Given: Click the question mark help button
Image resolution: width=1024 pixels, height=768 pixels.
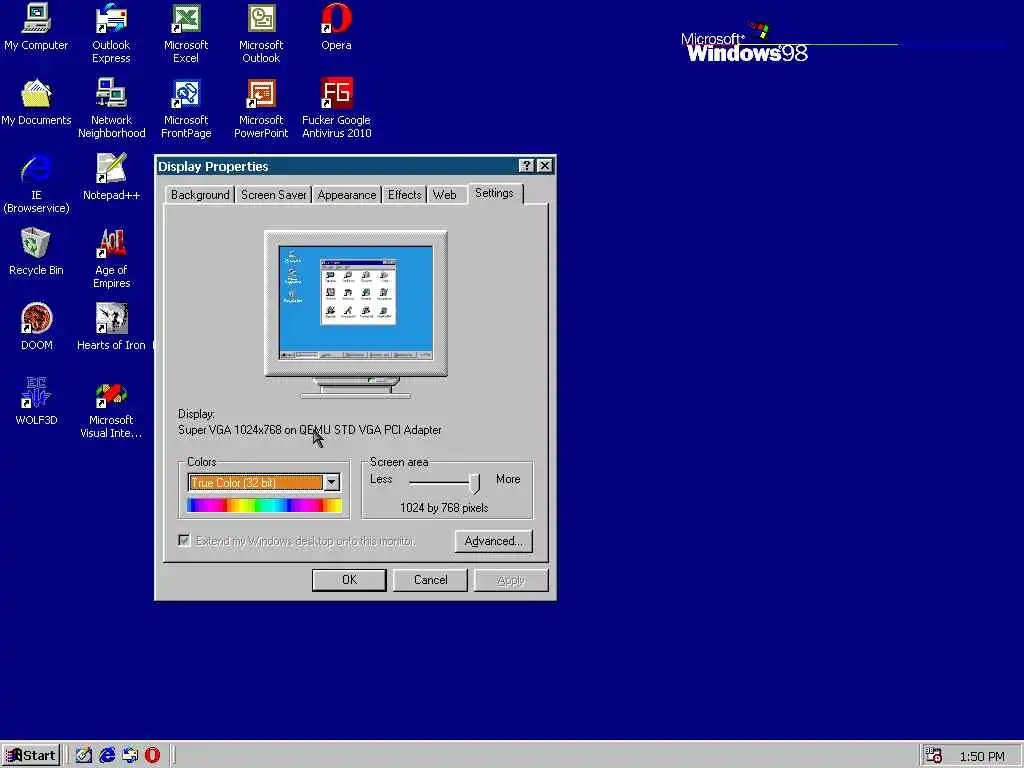Looking at the screenshot, I should click(526, 166).
